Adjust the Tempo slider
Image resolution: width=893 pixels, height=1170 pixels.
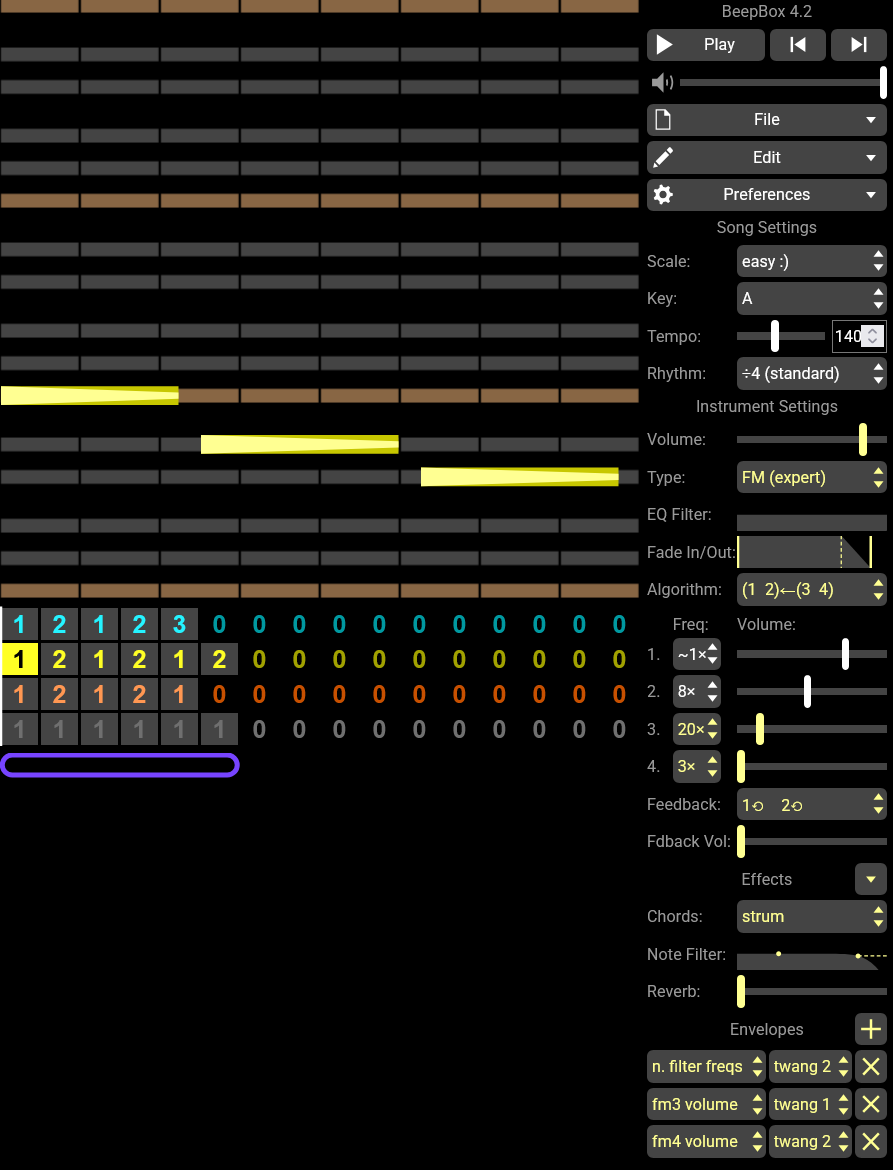click(x=781, y=336)
